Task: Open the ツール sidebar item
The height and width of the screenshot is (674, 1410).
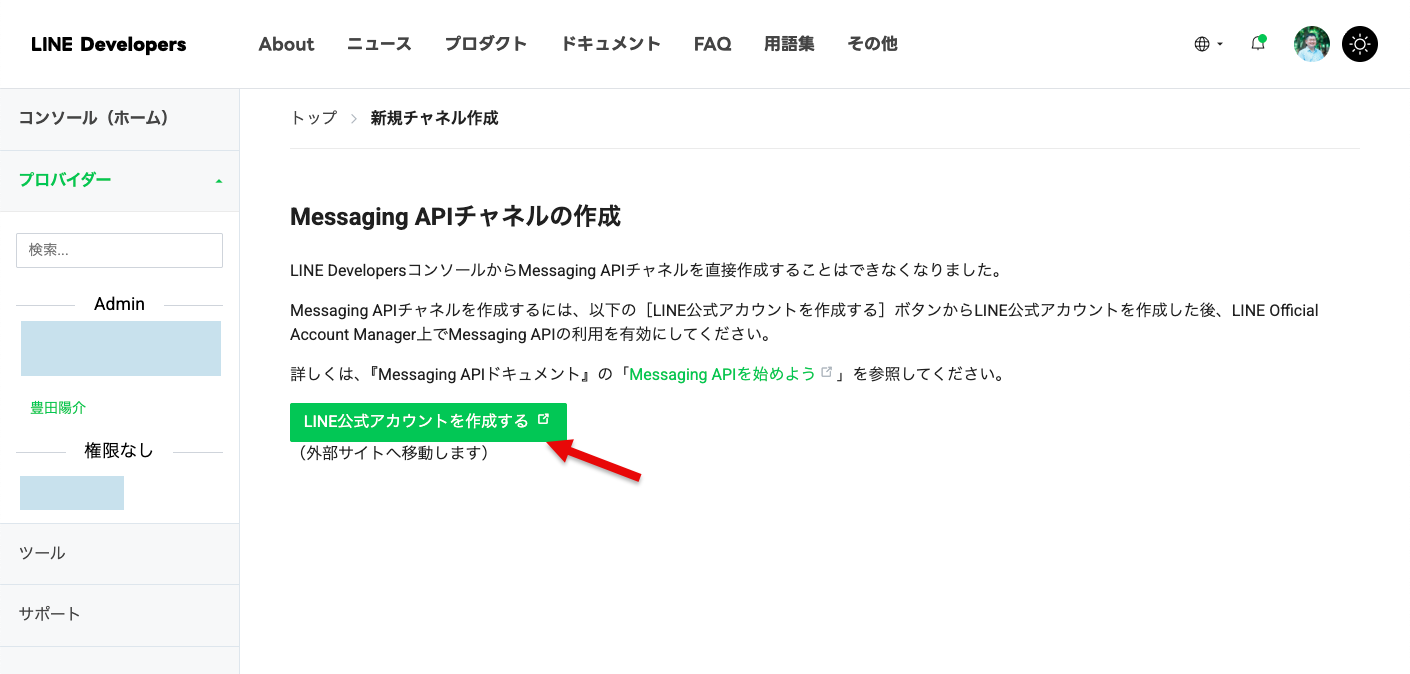Action: [119, 553]
